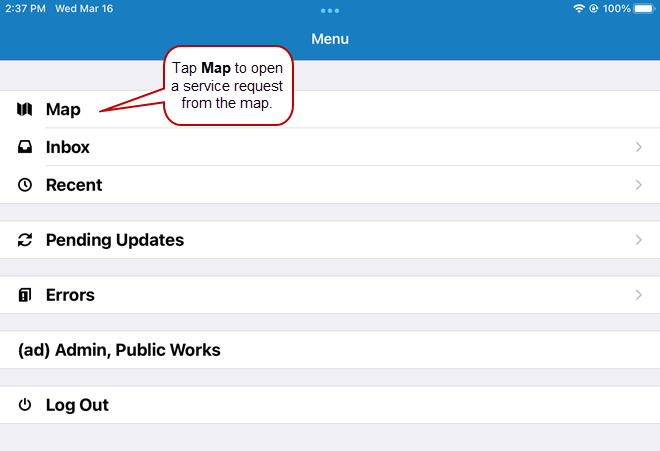Tap the Map book icon
The image size is (660, 451).
click(x=25, y=109)
